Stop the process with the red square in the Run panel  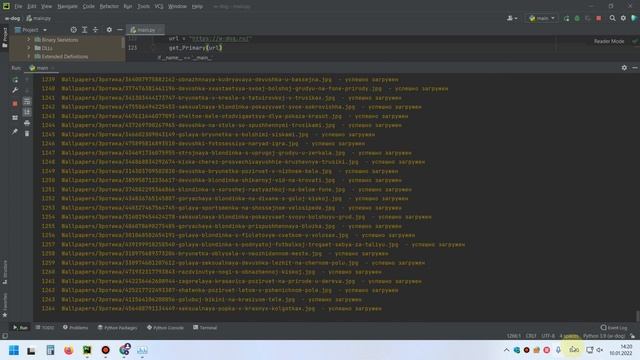pyautogui.click(x=15, y=104)
